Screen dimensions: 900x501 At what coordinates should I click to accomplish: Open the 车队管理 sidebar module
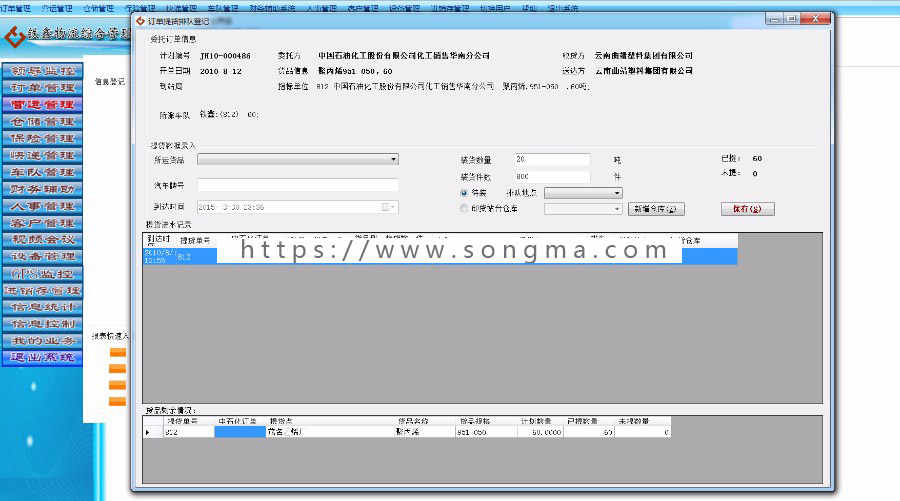[42, 172]
